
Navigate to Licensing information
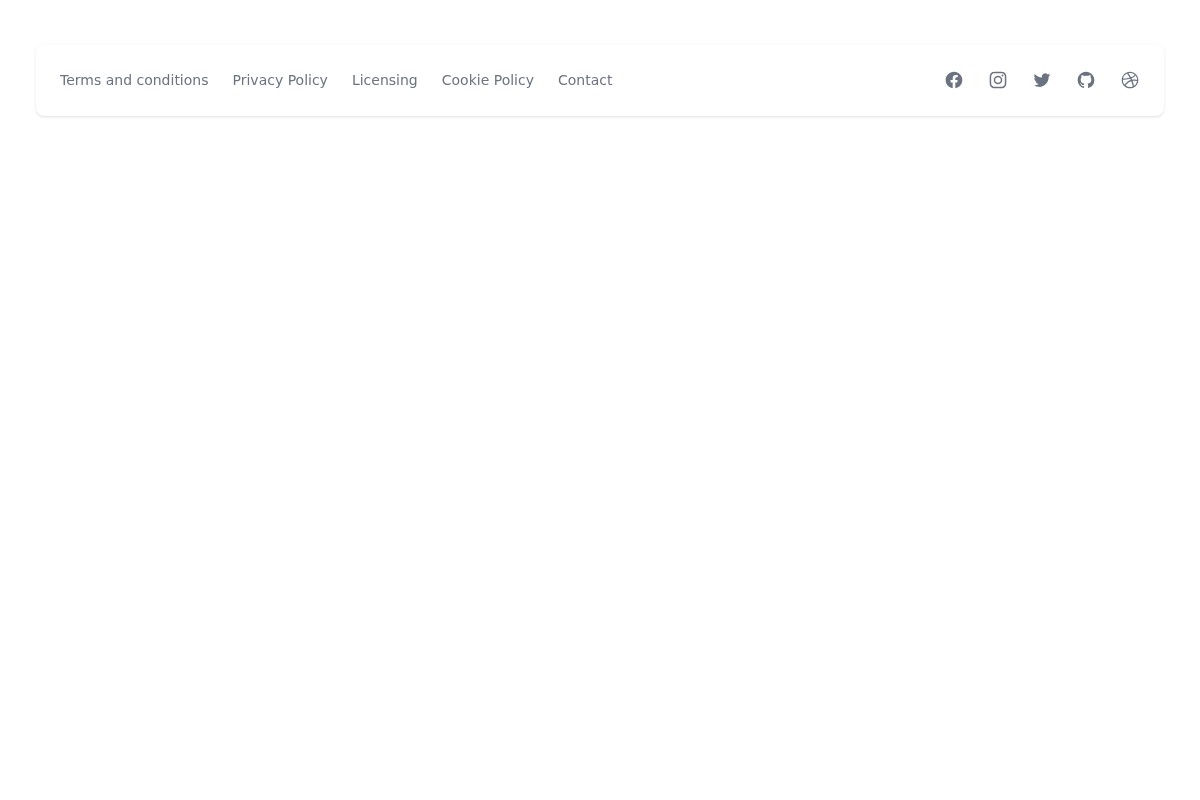click(384, 80)
